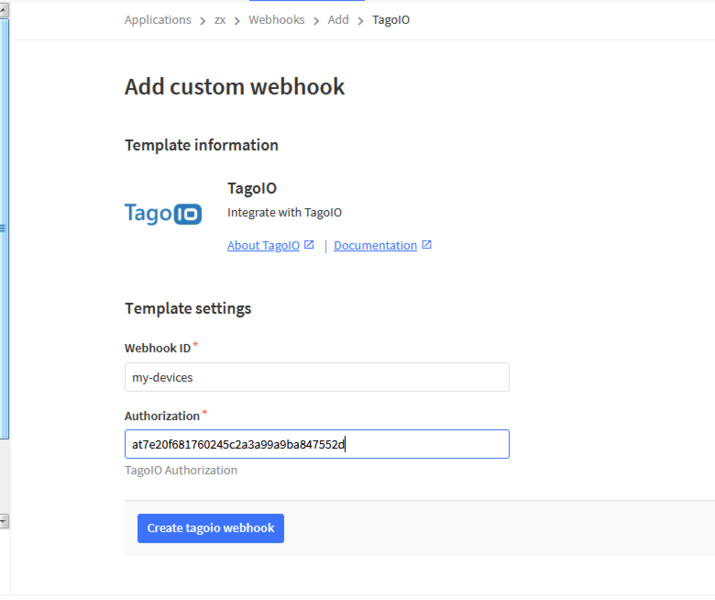This screenshot has width=715, height=600.
Task: Open the Webhooks breadcrumb link
Action: tap(276, 20)
